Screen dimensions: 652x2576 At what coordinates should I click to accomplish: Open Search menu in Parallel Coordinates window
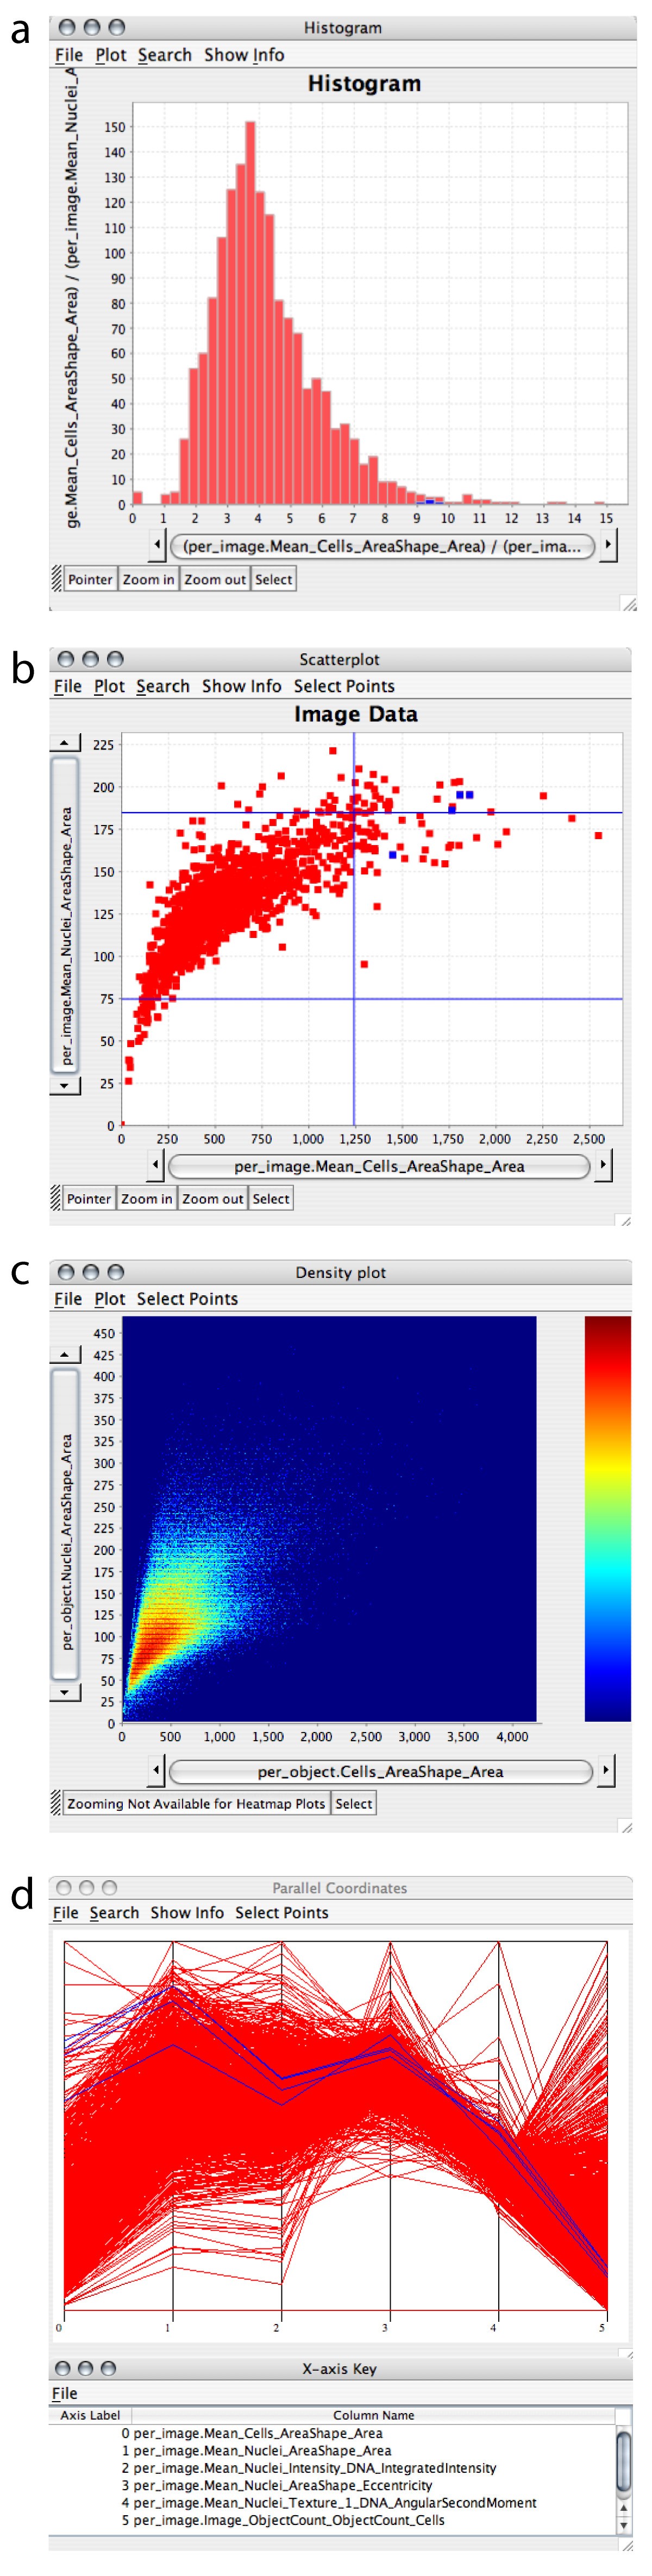click(x=115, y=1912)
